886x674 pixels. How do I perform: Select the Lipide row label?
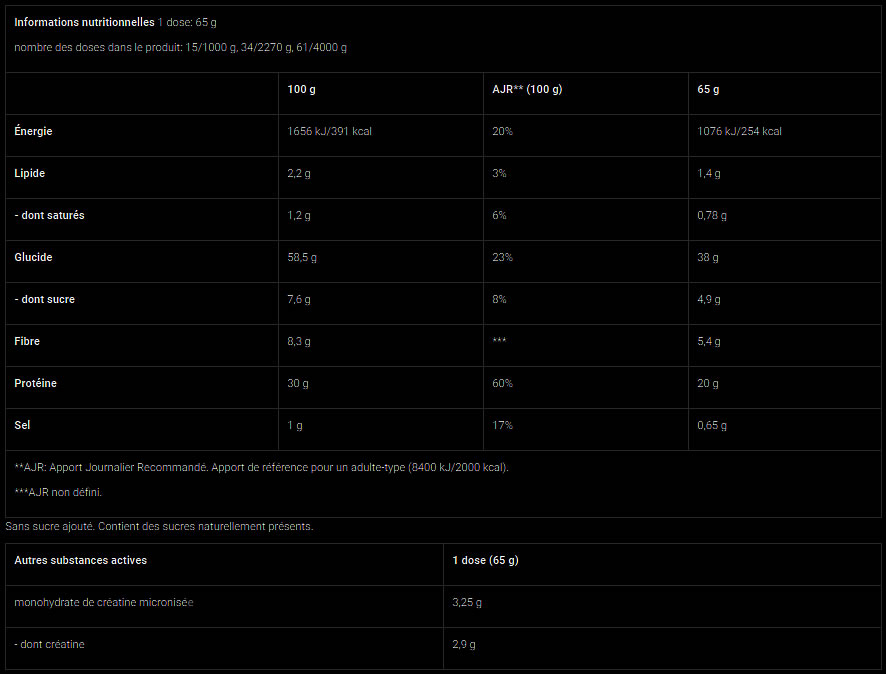30,173
